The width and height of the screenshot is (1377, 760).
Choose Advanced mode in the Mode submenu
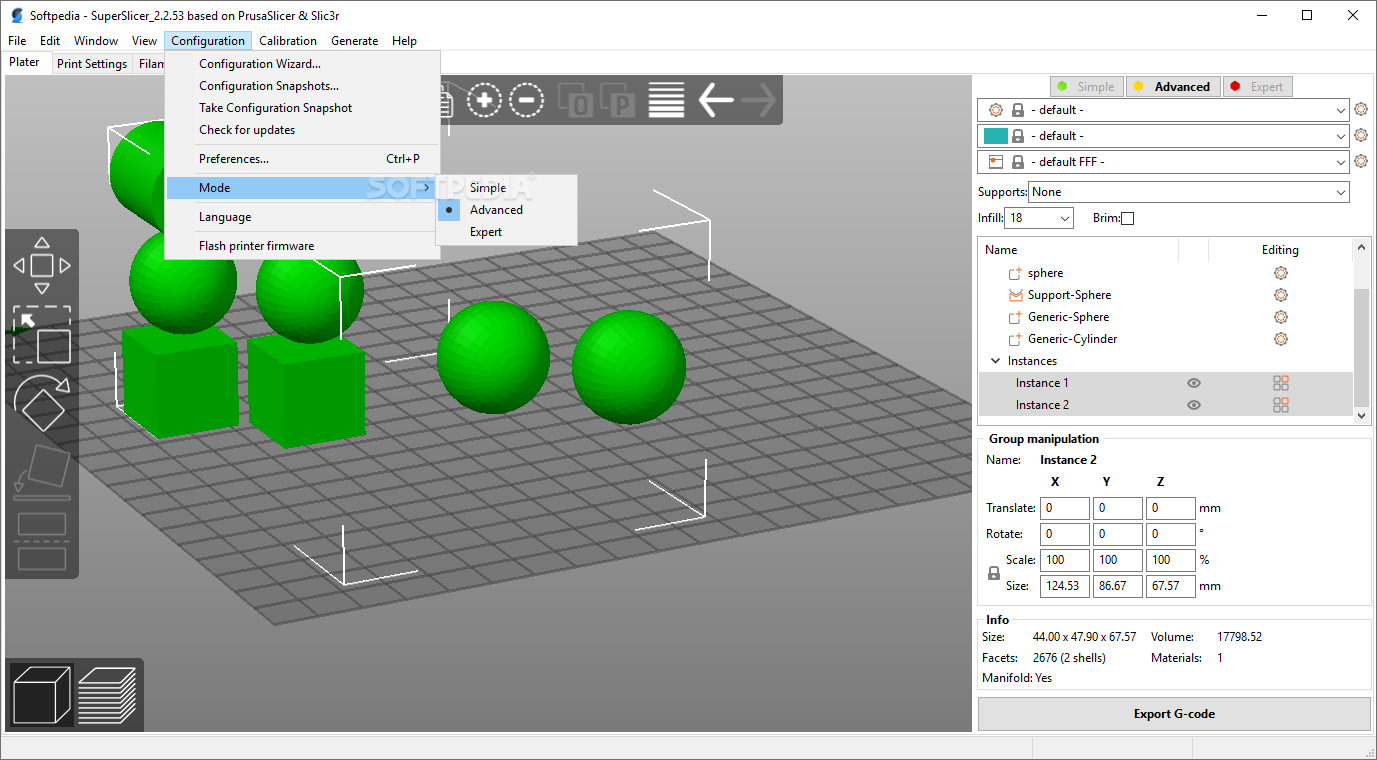tap(506, 210)
